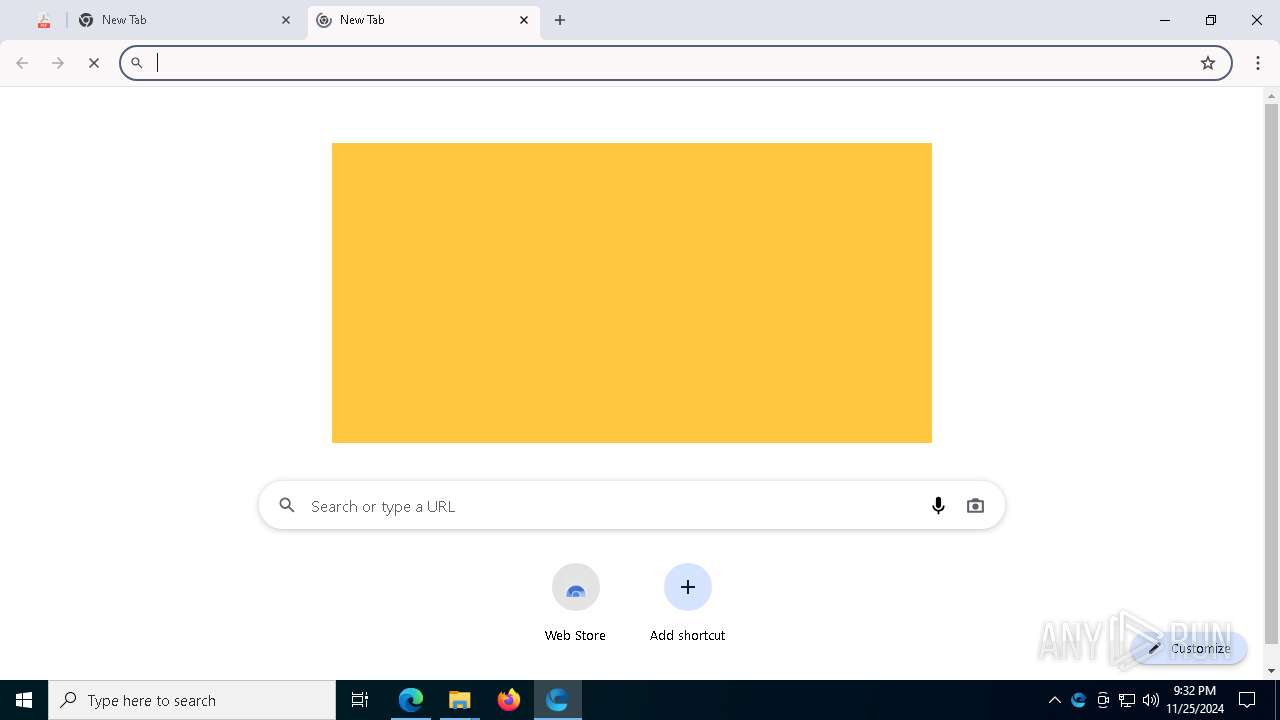Select the active second New Tab
The image size is (1280, 720).
pyautogui.click(x=424, y=20)
